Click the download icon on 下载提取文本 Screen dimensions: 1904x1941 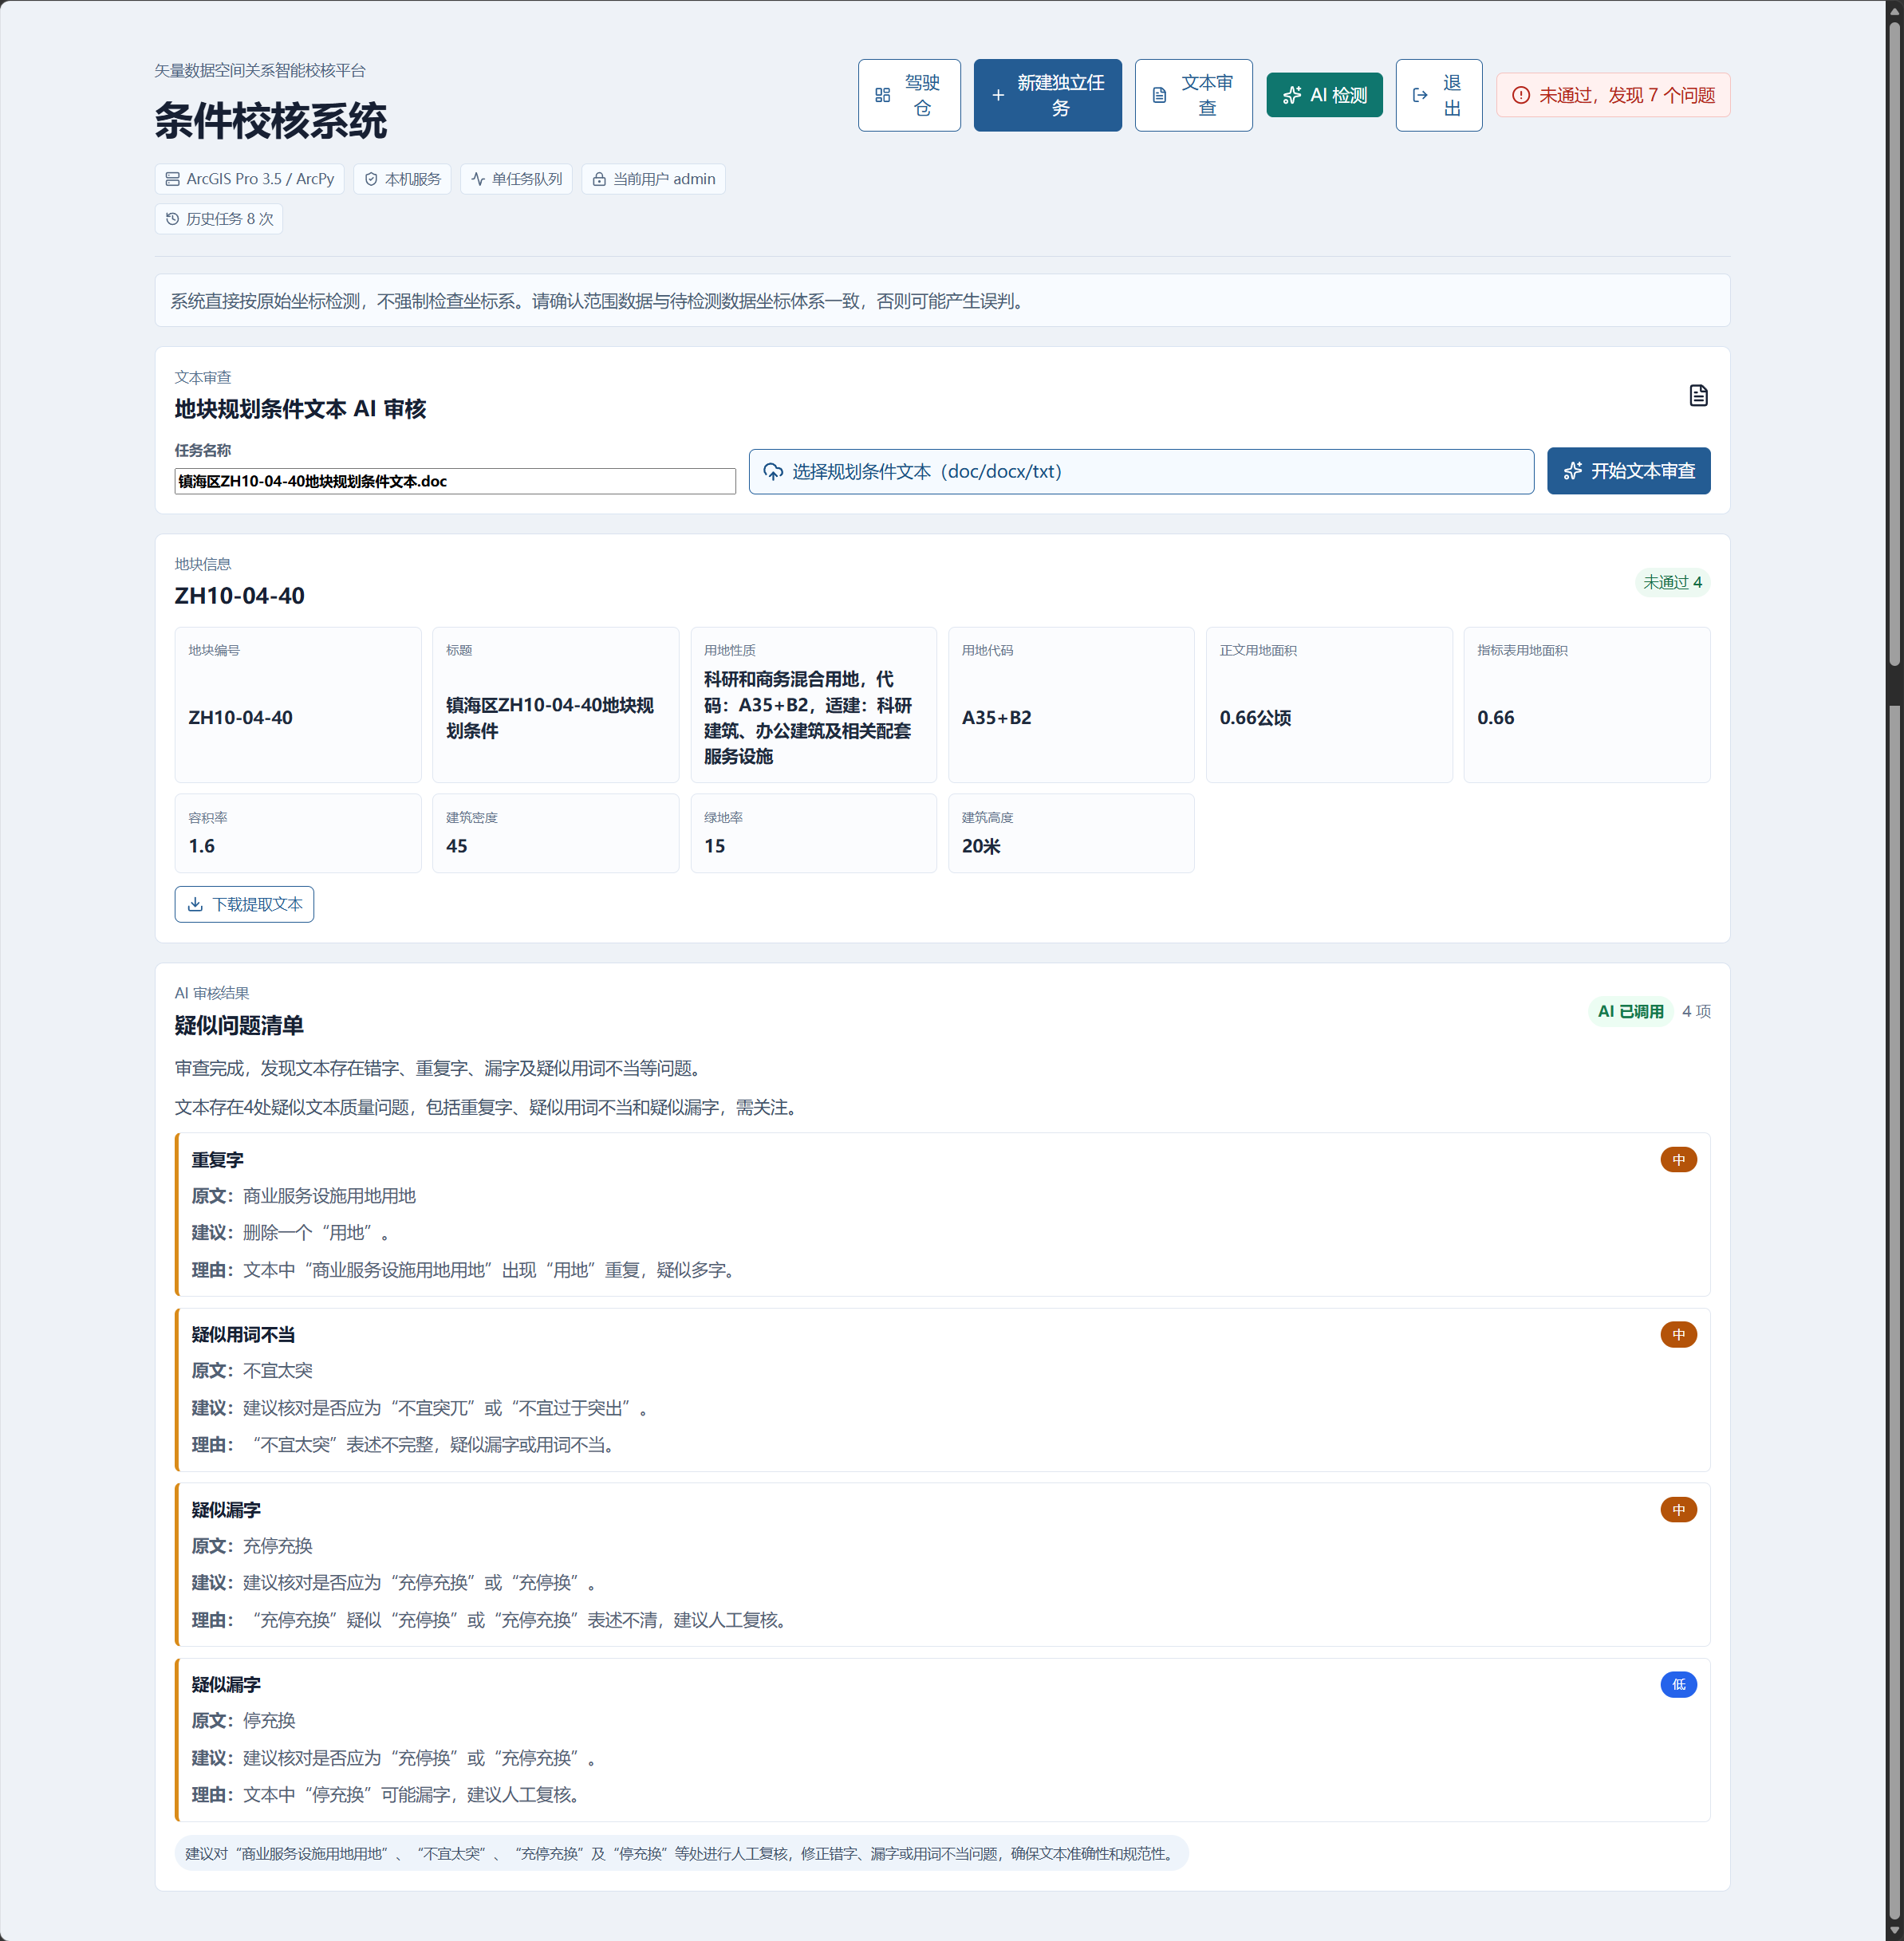[x=195, y=904]
